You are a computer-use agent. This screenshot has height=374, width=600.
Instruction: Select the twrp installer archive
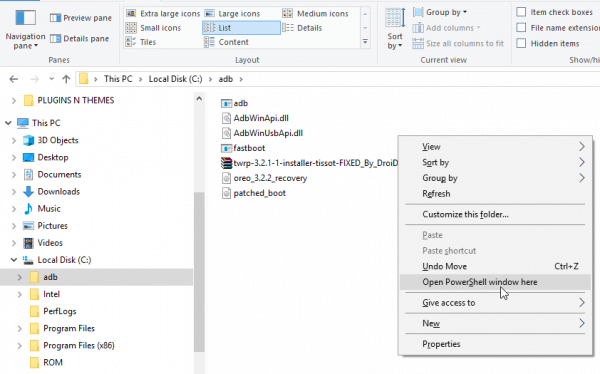click(x=309, y=163)
